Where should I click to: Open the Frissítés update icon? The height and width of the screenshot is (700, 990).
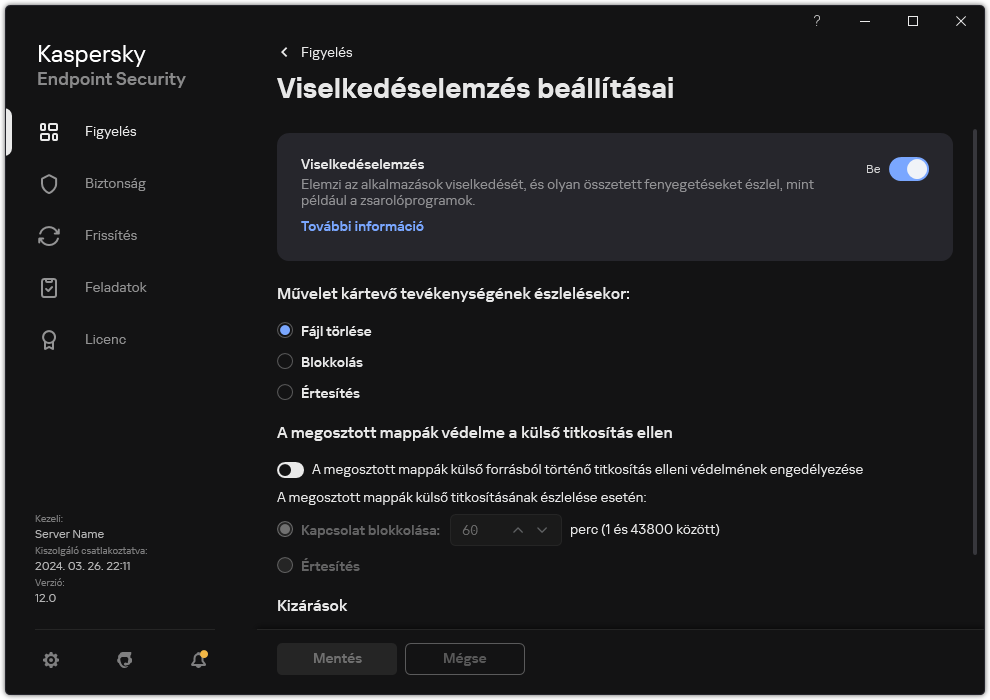pos(49,235)
